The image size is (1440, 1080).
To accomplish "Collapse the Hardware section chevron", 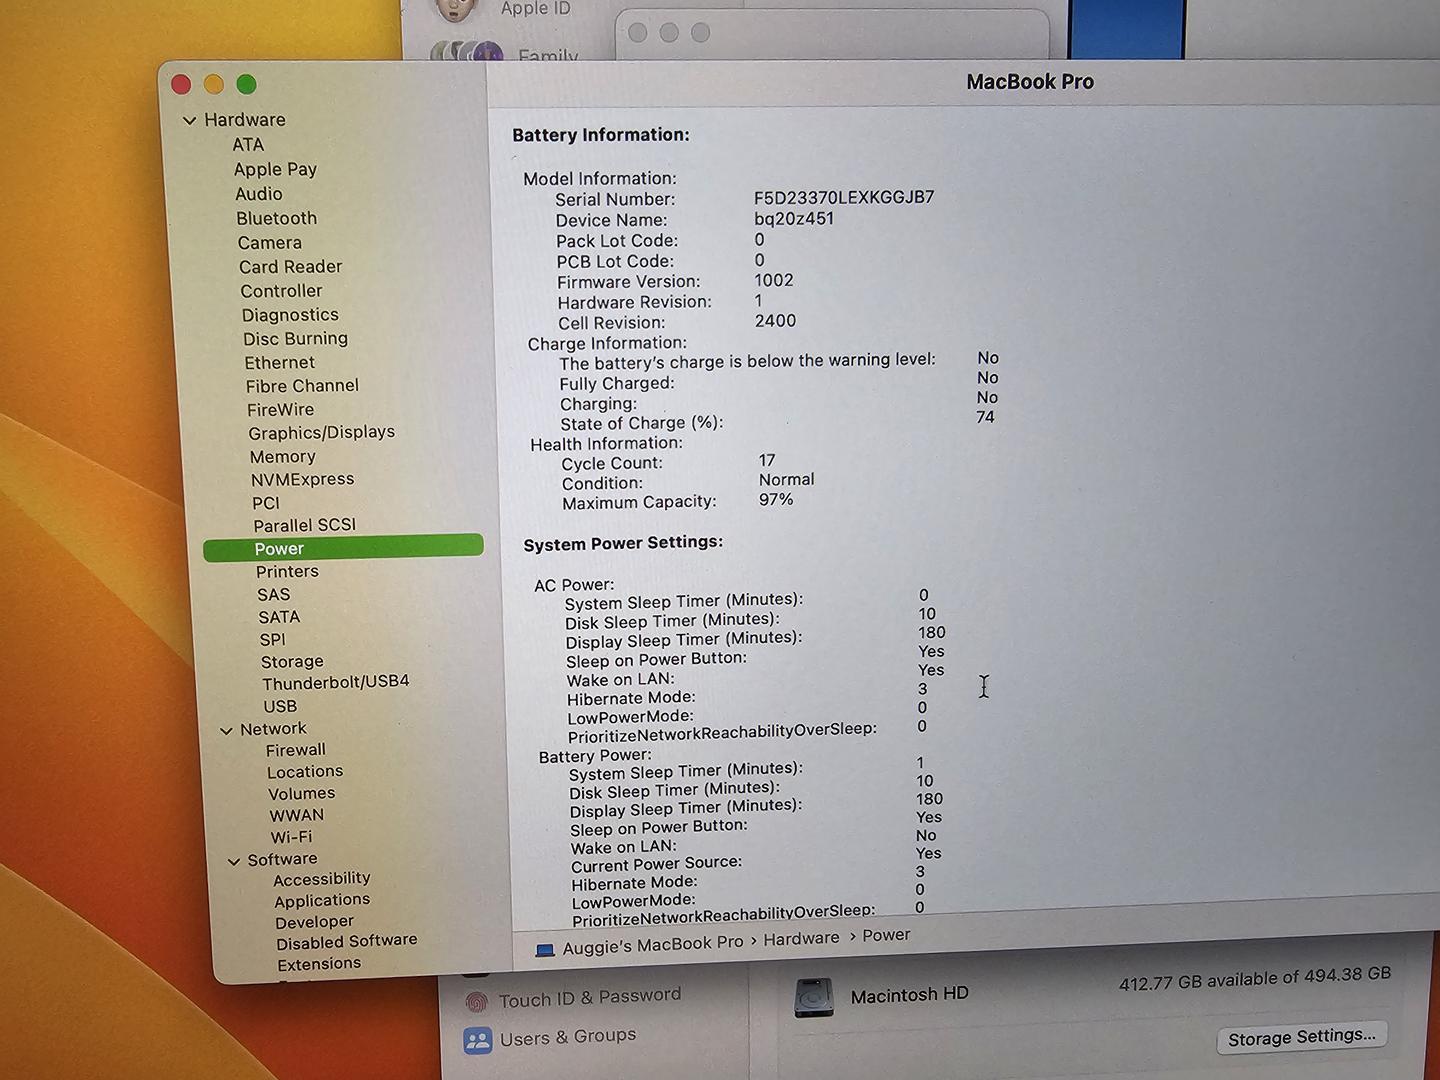I will (x=189, y=120).
